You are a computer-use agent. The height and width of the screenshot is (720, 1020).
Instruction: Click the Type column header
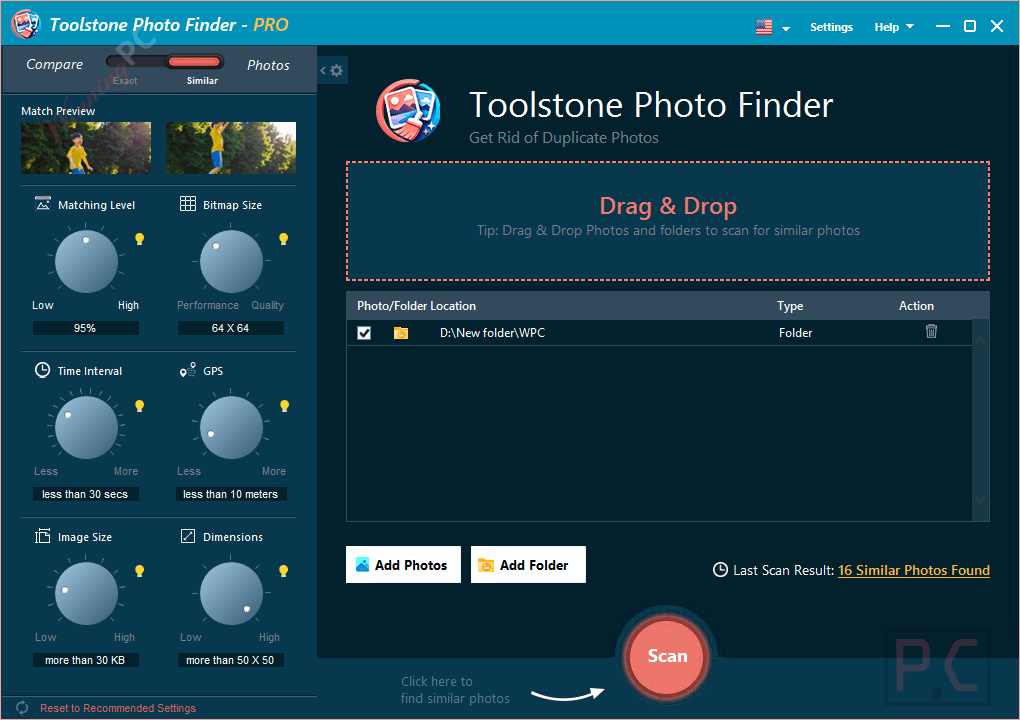[790, 306]
